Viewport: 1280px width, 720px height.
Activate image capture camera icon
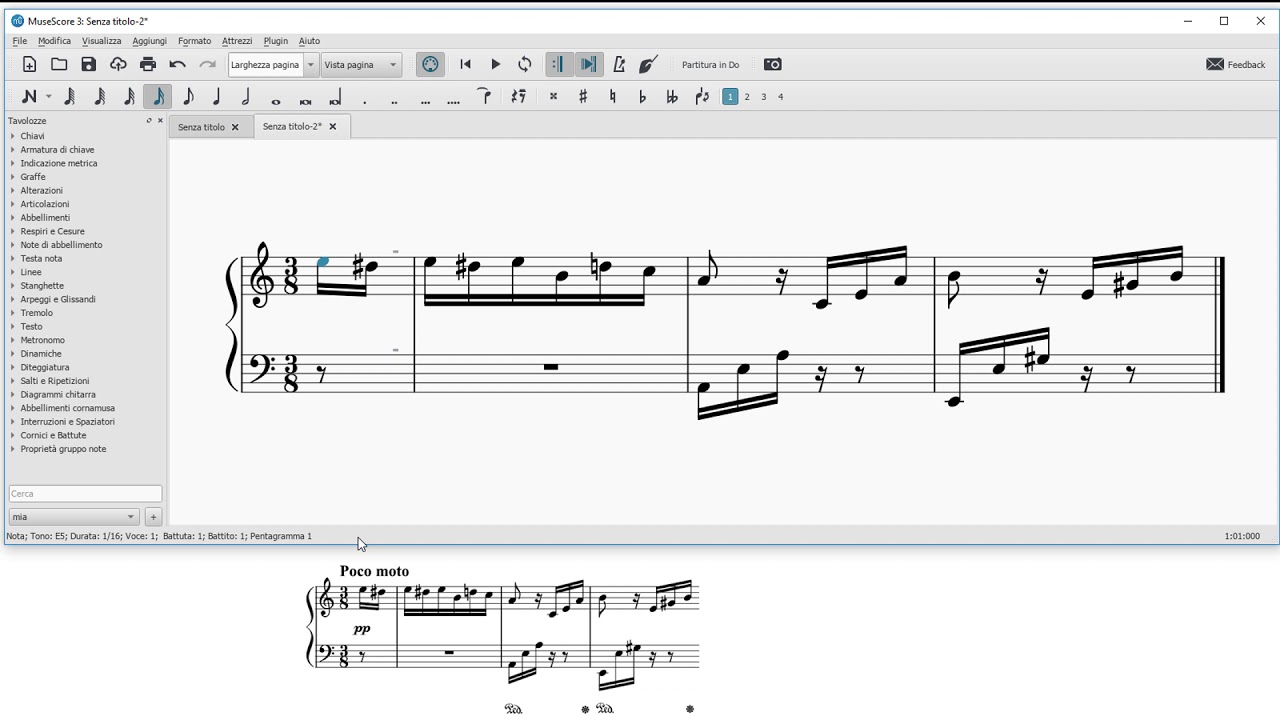click(x=773, y=64)
